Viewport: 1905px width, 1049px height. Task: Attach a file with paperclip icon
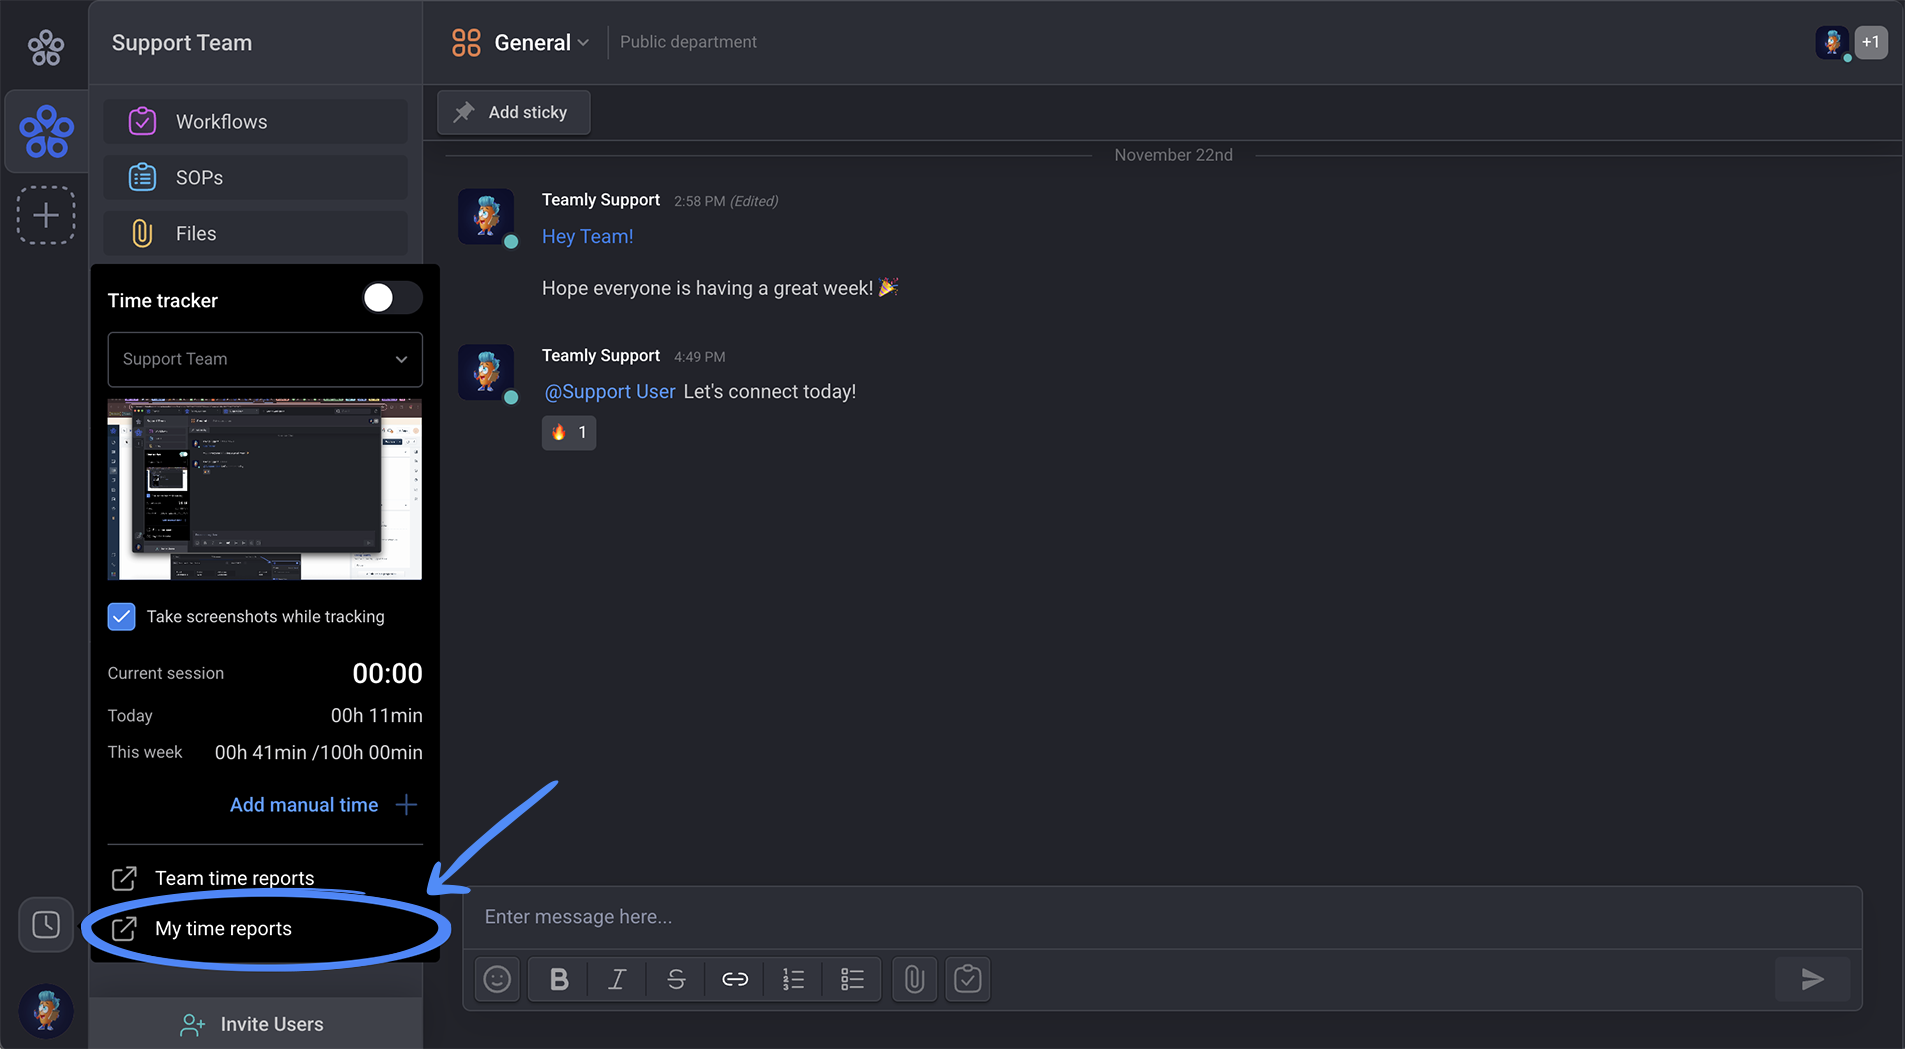point(914,979)
